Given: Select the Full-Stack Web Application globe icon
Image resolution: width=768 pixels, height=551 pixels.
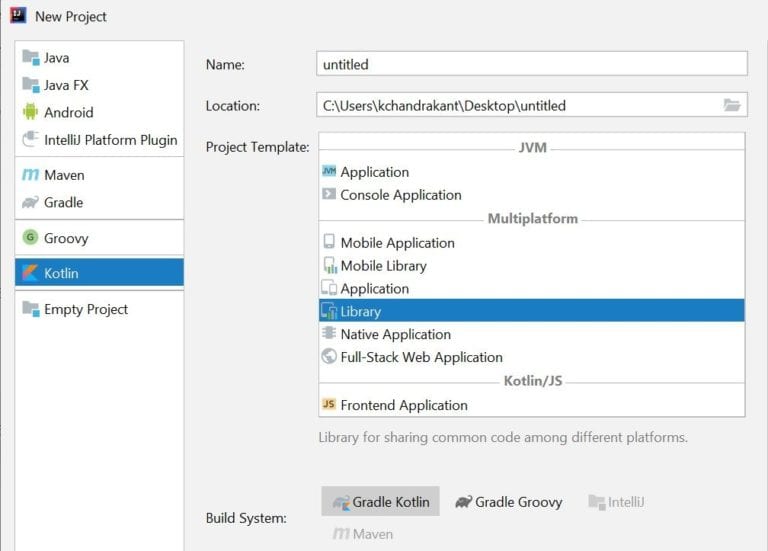Looking at the screenshot, I should click(329, 357).
